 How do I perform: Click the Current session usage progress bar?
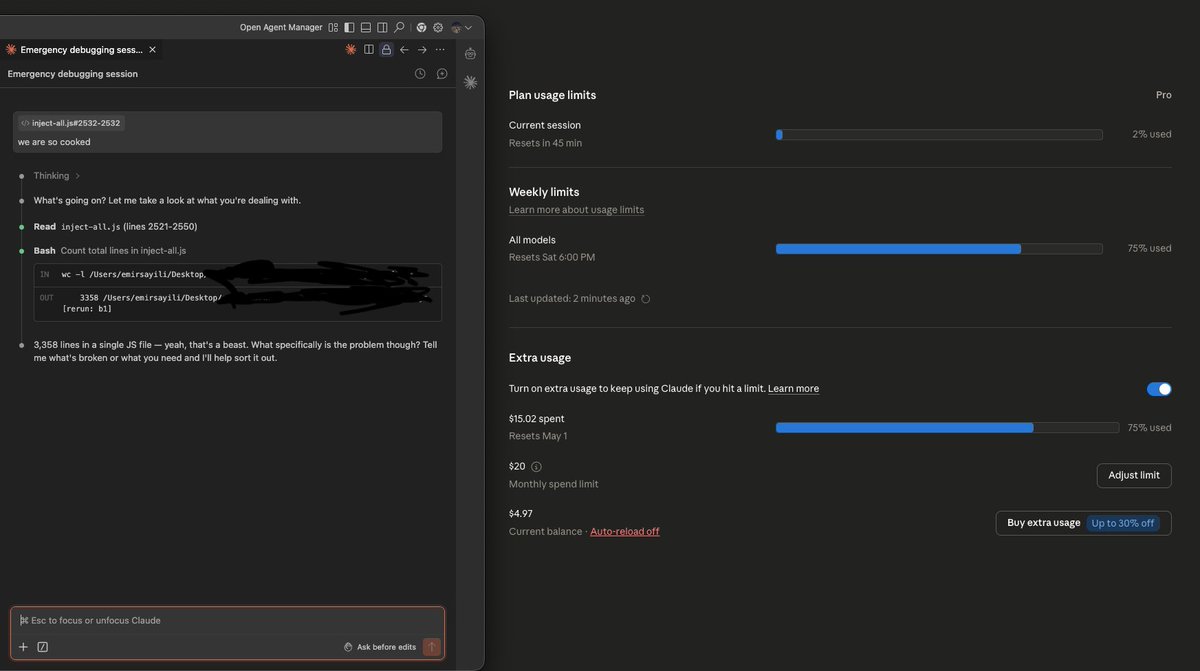point(939,134)
